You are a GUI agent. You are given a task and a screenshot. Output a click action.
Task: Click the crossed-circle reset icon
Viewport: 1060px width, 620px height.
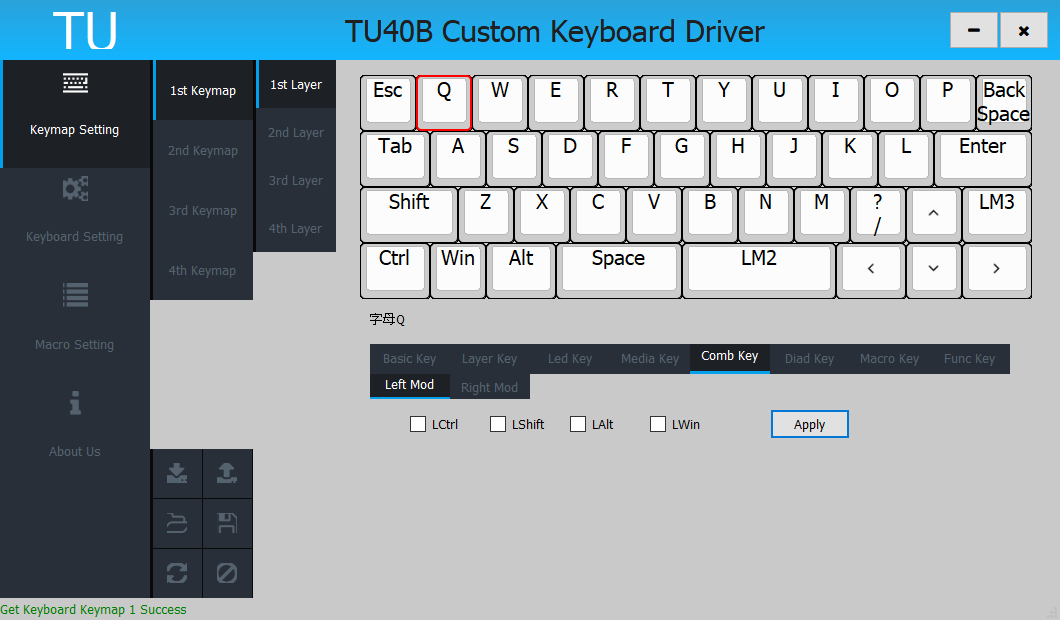coord(226,573)
